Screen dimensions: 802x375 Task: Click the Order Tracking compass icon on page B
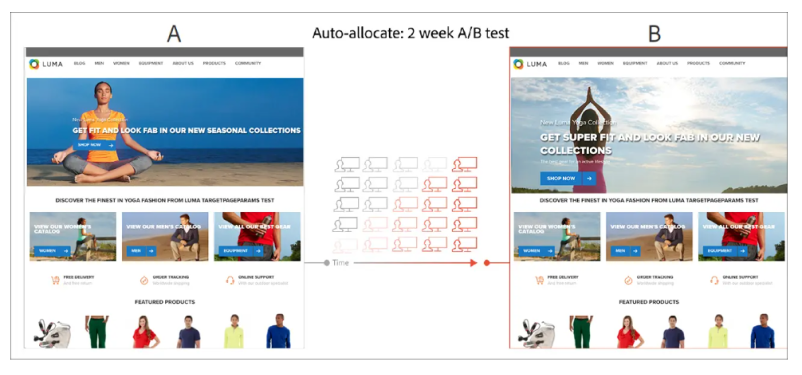628,280
